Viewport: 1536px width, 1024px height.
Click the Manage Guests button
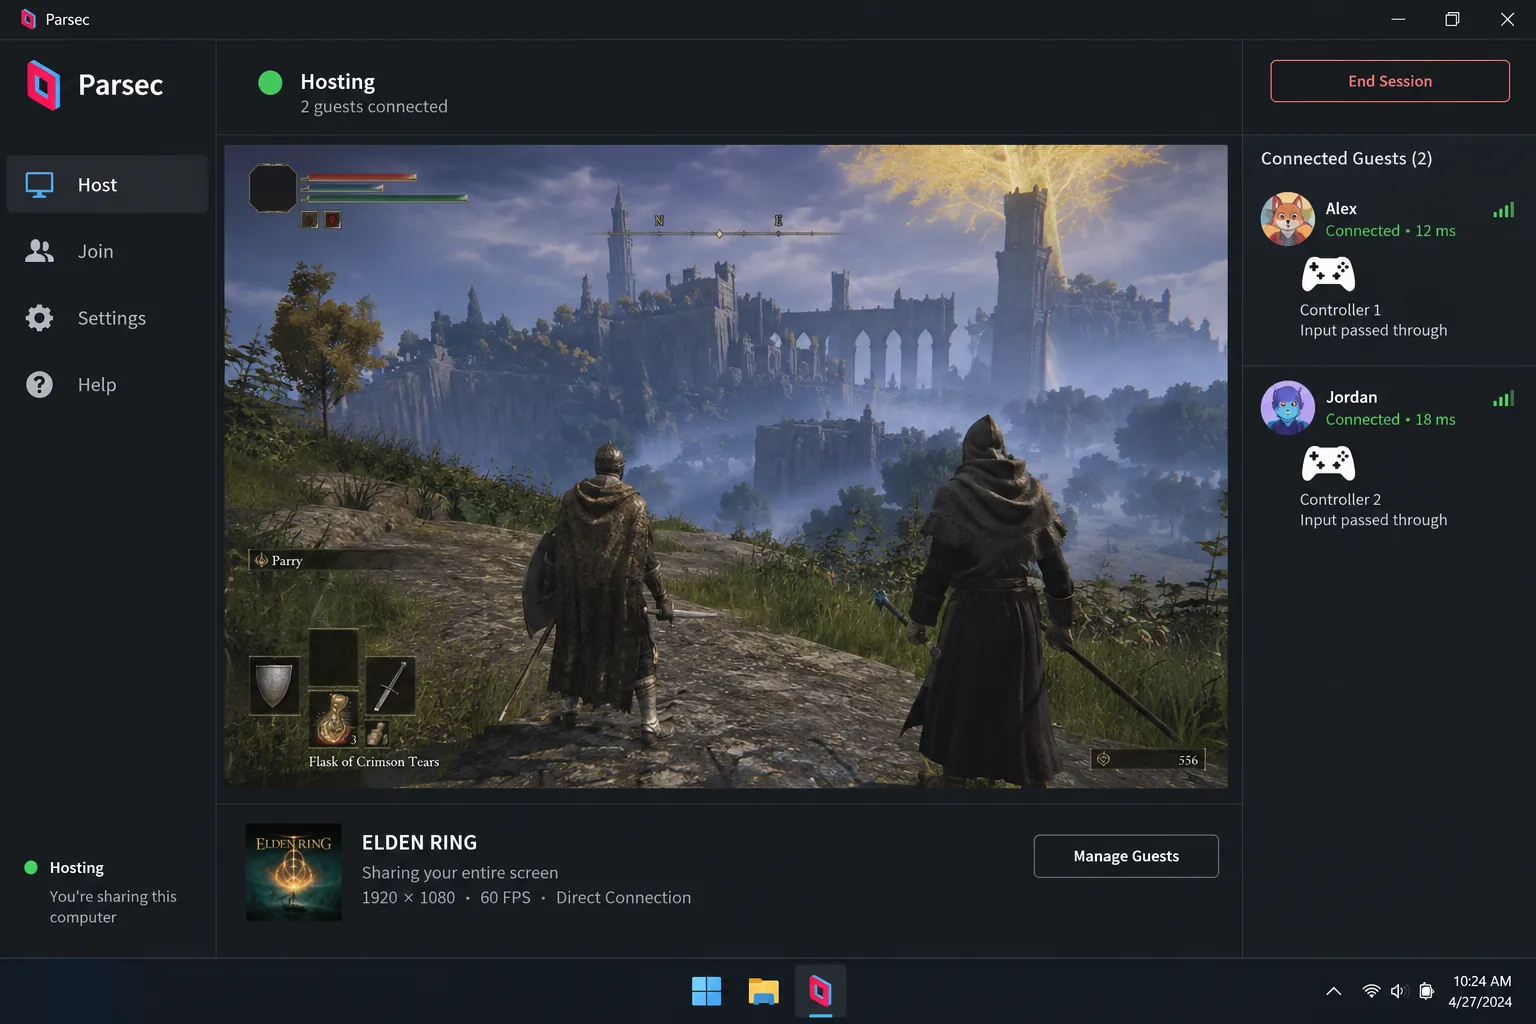click(1126, 856)
